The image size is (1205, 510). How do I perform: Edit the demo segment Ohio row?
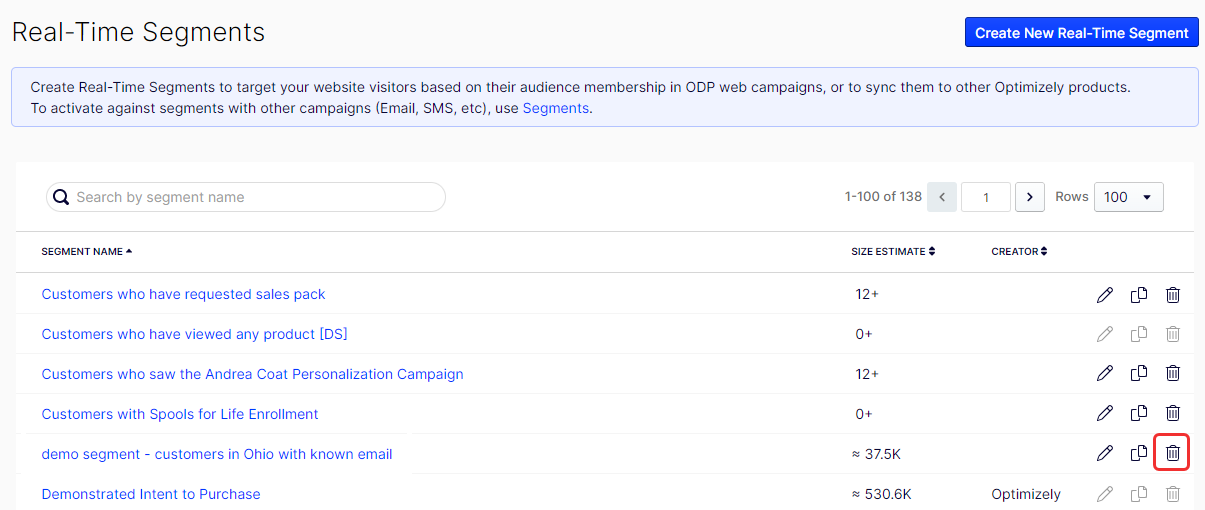(x=1104, y=453)
